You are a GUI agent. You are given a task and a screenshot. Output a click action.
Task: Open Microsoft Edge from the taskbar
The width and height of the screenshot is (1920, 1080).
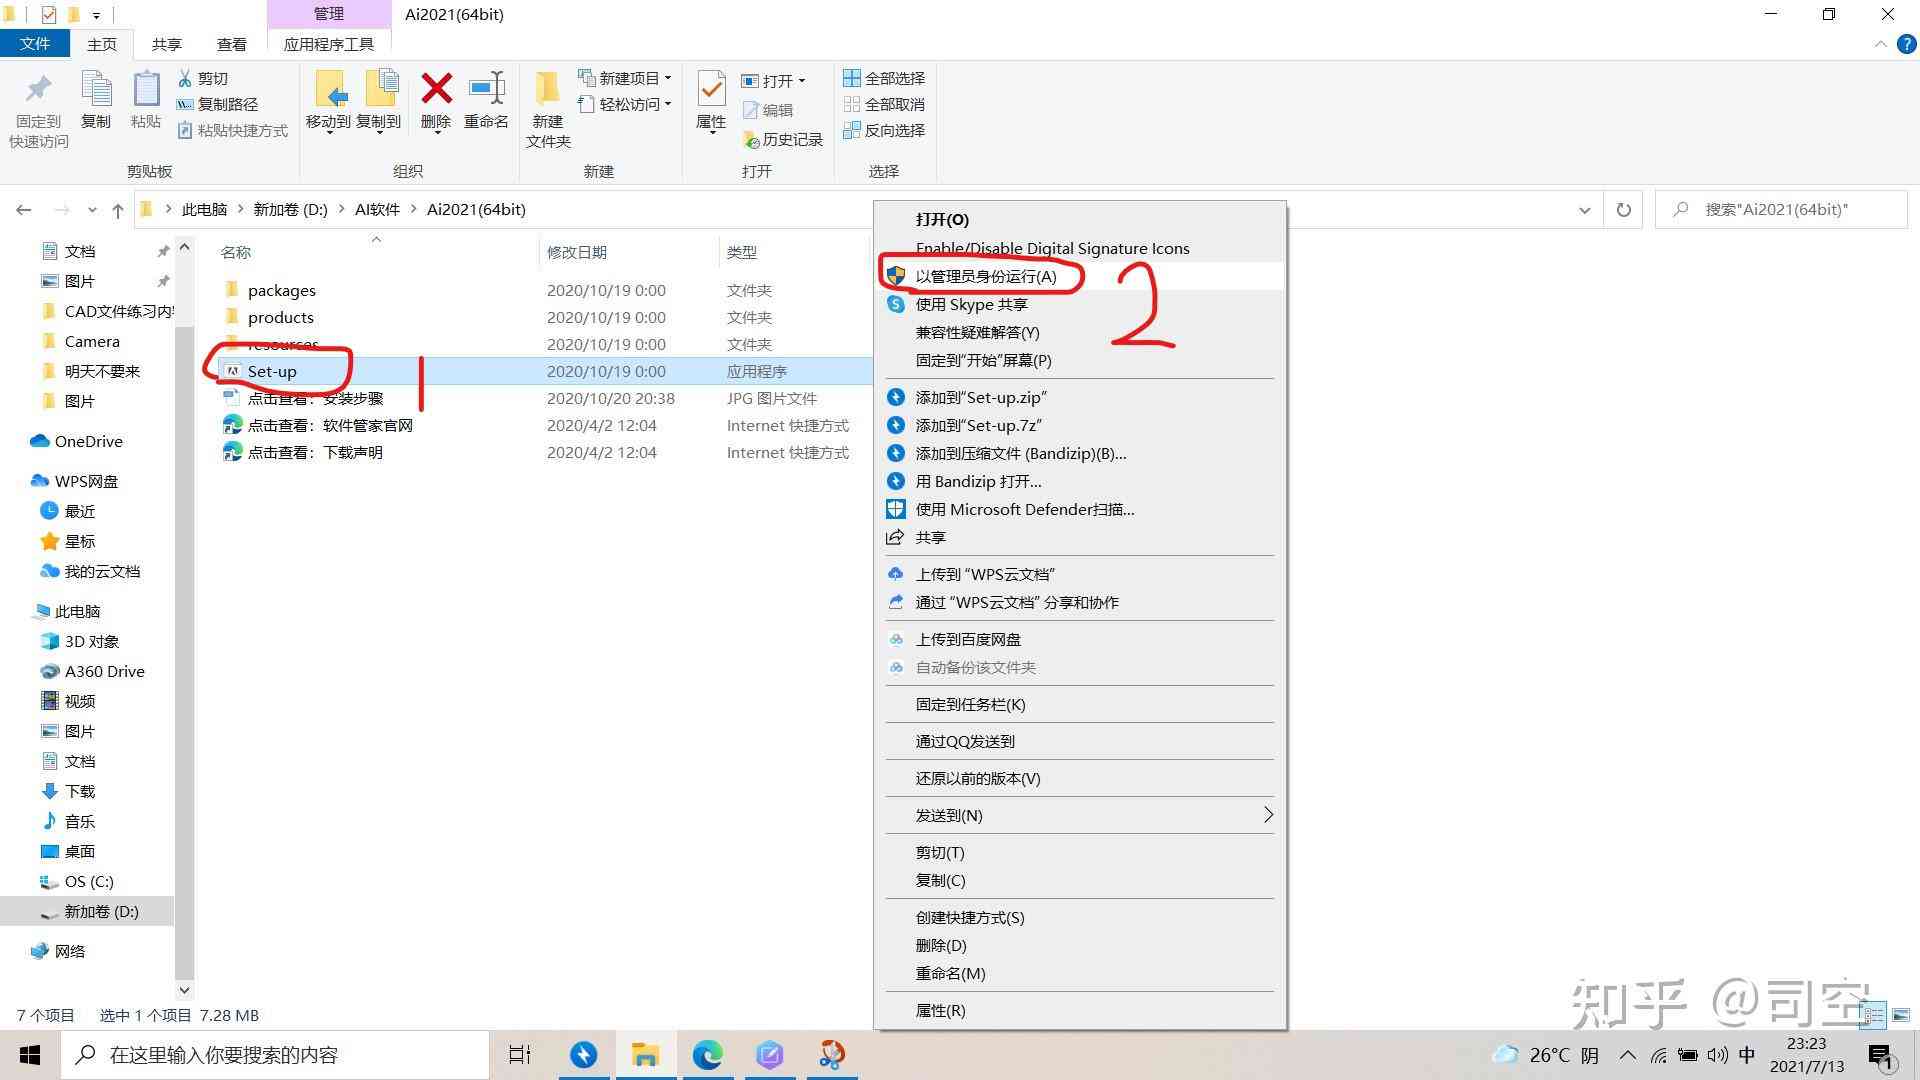(707, 1055)
